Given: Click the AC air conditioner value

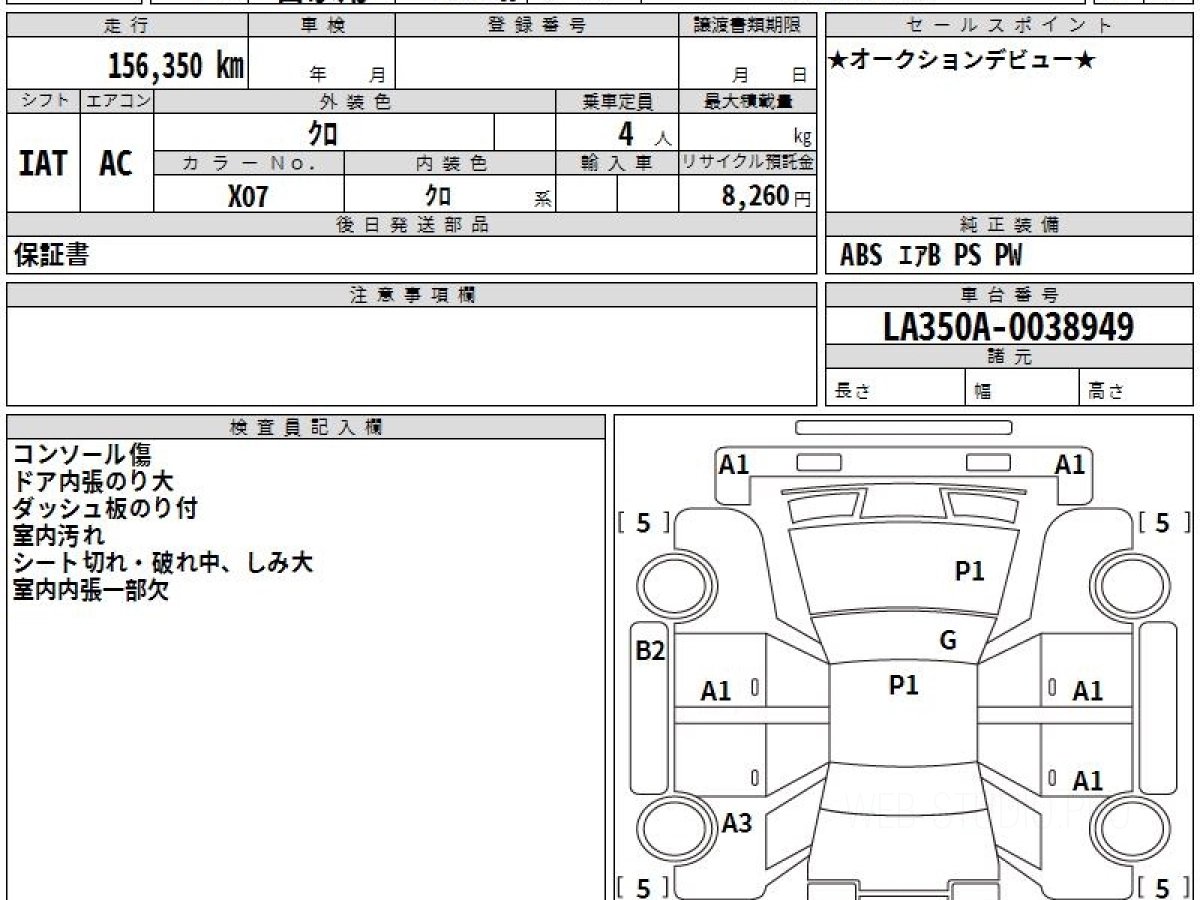Looking at the screenshot, I should (116, 162).
